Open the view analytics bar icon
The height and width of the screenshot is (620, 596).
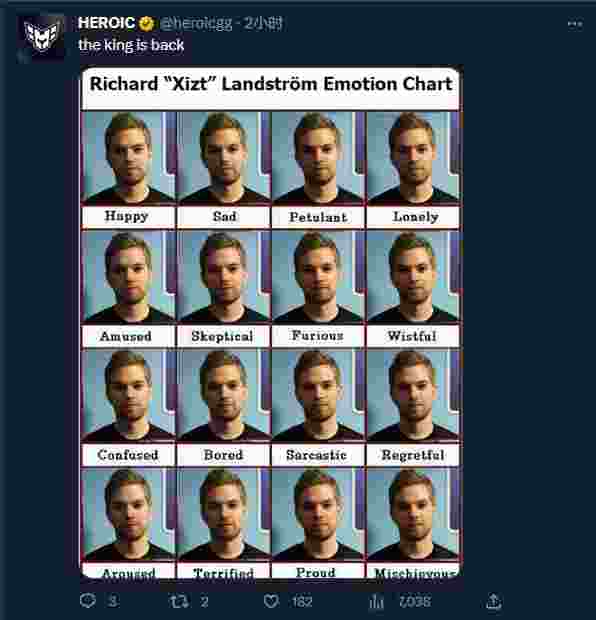point(376,602)
